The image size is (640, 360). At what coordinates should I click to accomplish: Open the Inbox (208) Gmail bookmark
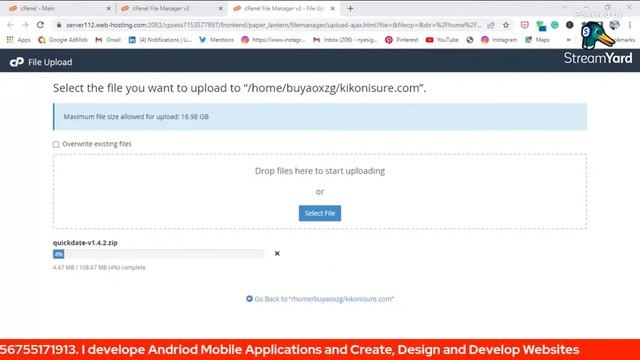point(345,40)
